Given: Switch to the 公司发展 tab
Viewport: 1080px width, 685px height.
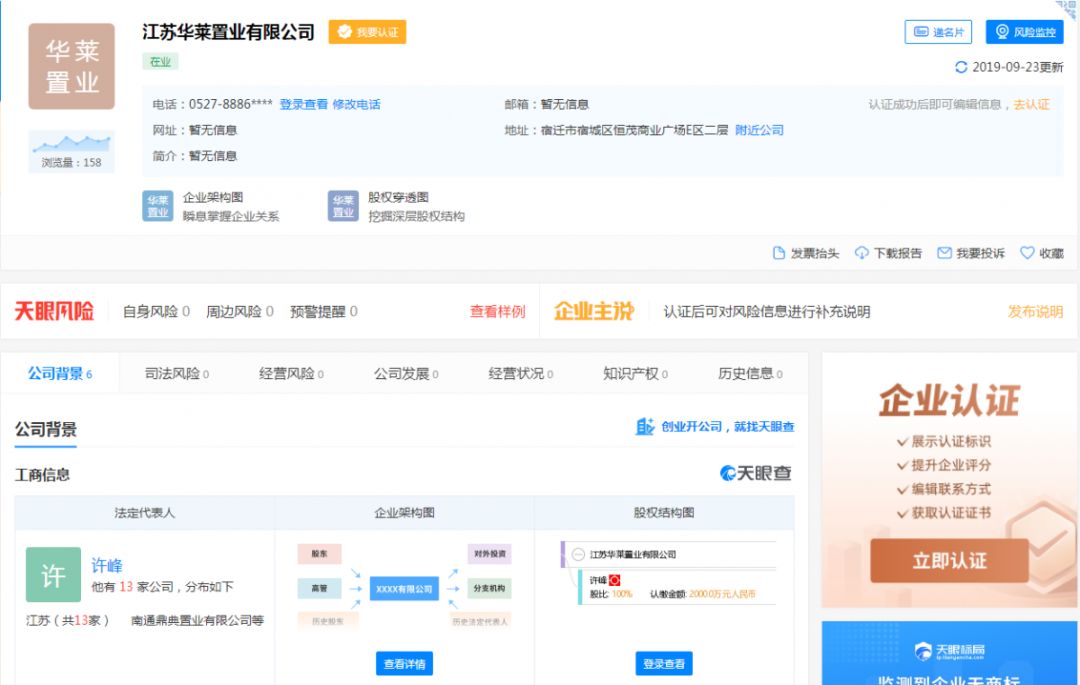Looking at the screenshot, I should 406,373.
